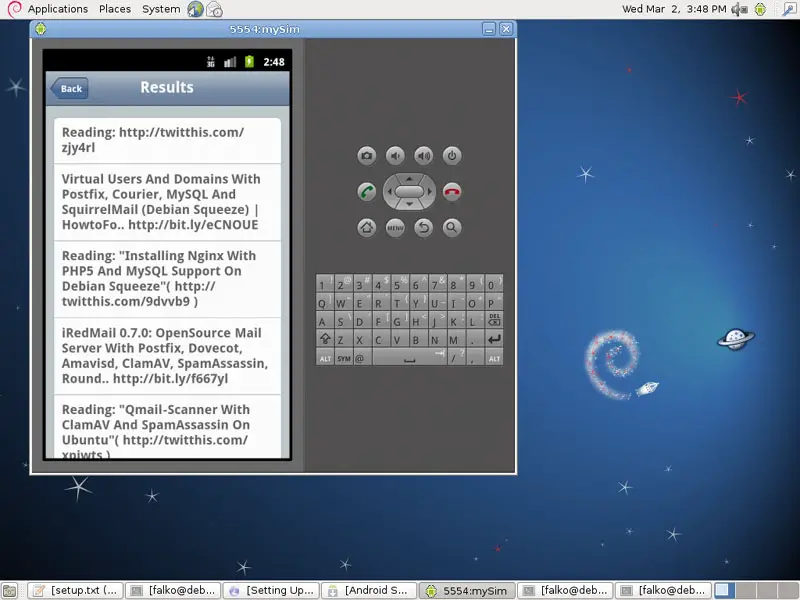Raise volume with emulator volume-up button

tap(423, 156)
